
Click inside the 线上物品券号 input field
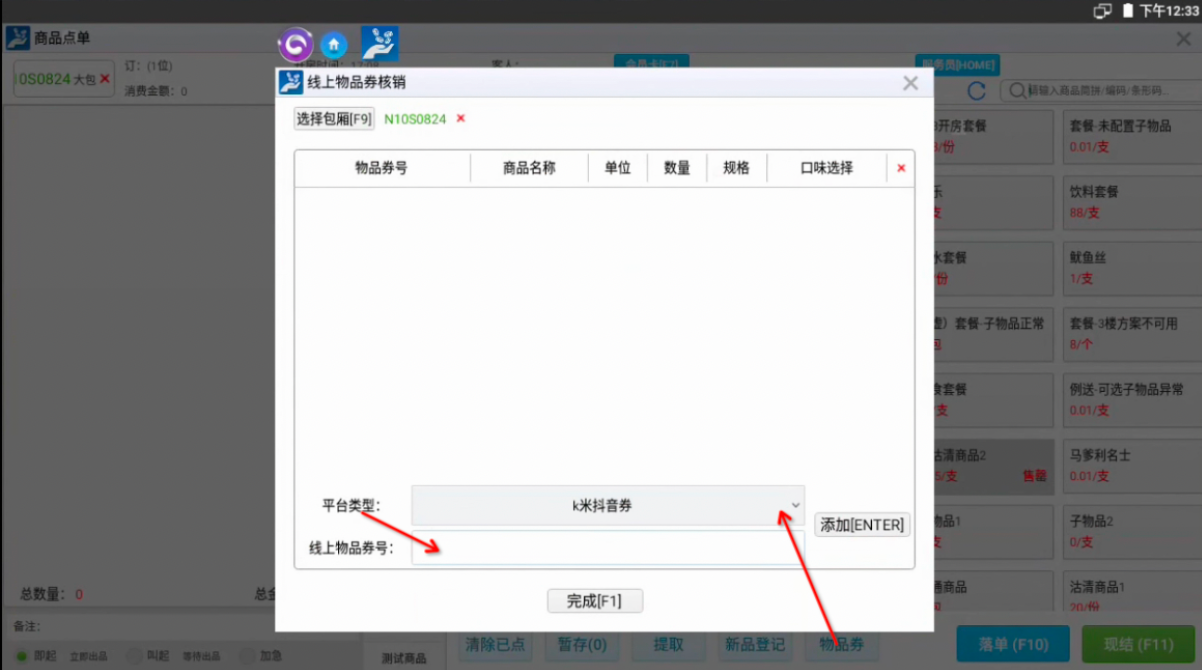coord(608,548)
